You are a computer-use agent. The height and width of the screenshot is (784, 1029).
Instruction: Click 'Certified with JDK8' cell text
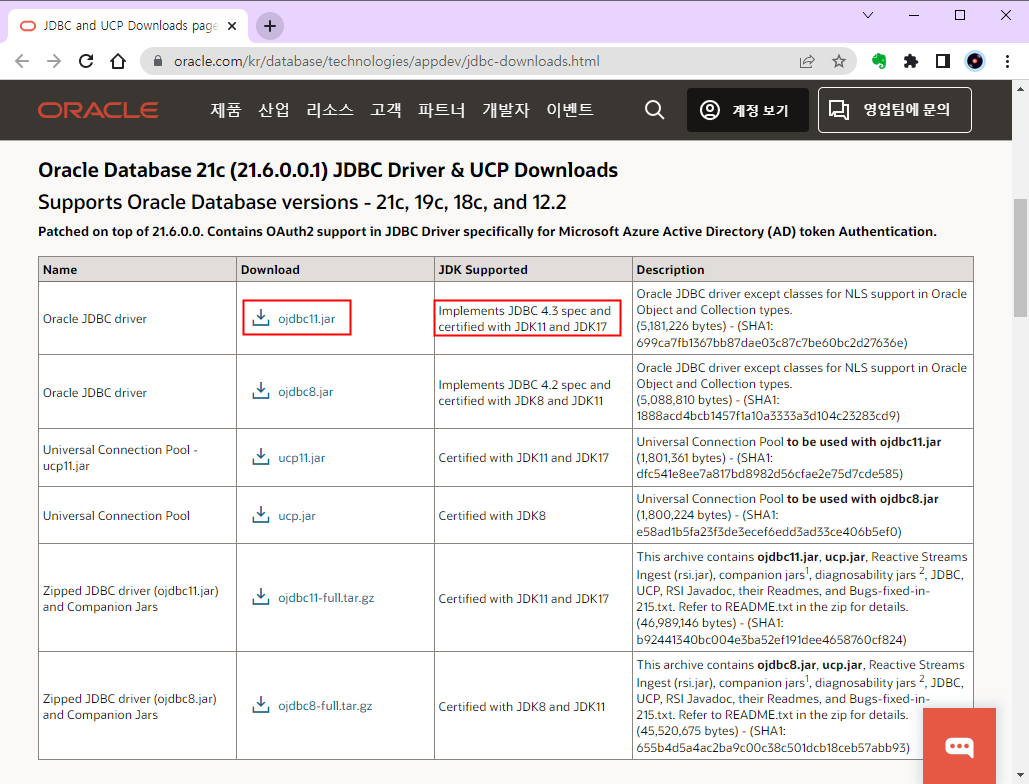[x=492, y=516]
